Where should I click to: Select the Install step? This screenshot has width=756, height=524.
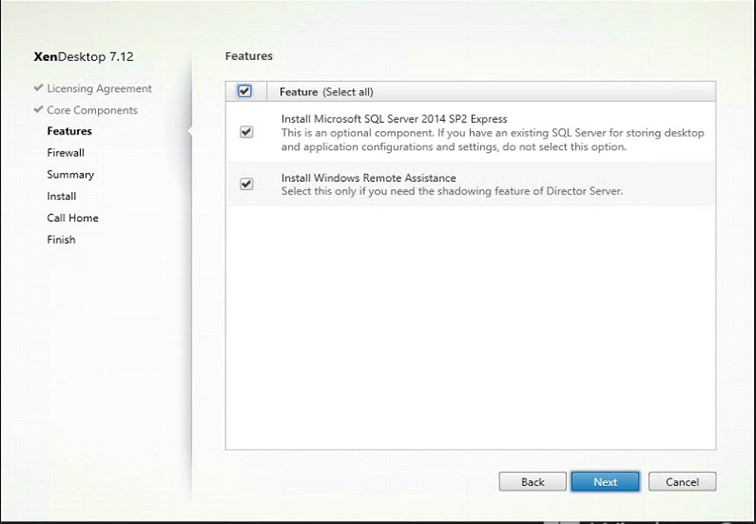click(61, 196)
